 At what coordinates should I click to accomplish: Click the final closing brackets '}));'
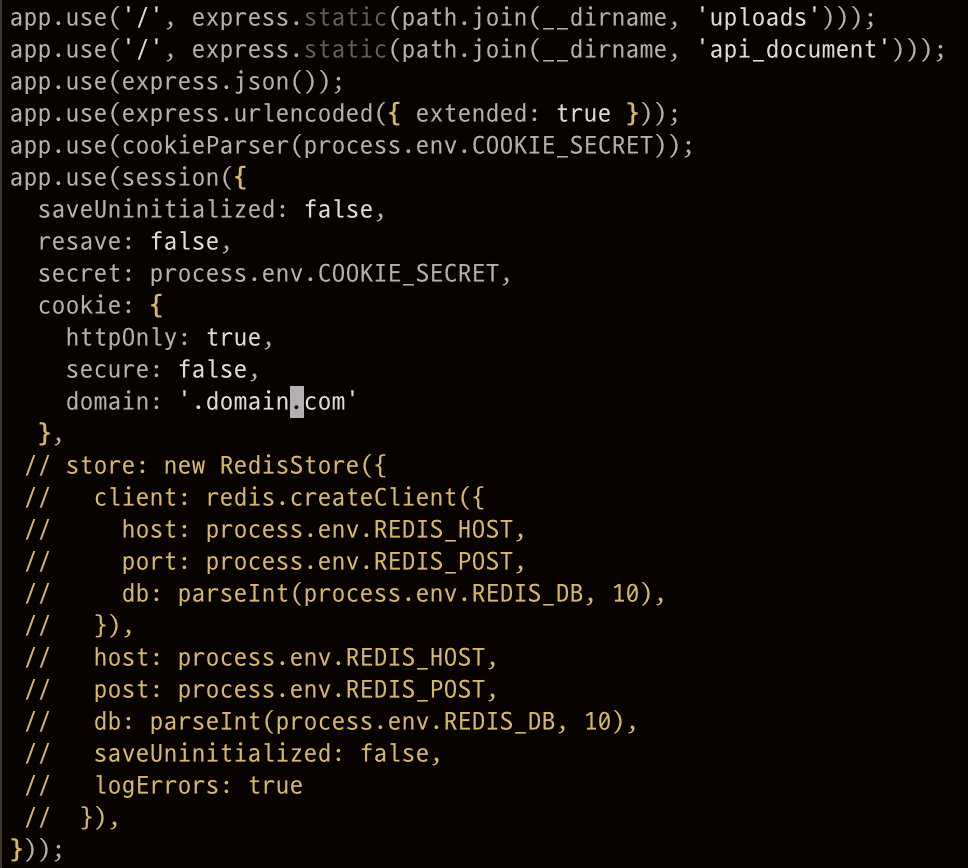[37, 849]
